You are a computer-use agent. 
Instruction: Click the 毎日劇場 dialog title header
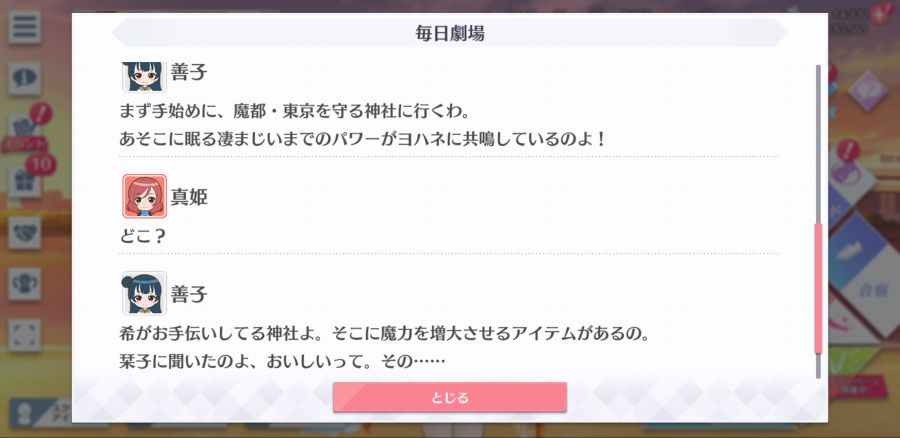click(449, 33)
